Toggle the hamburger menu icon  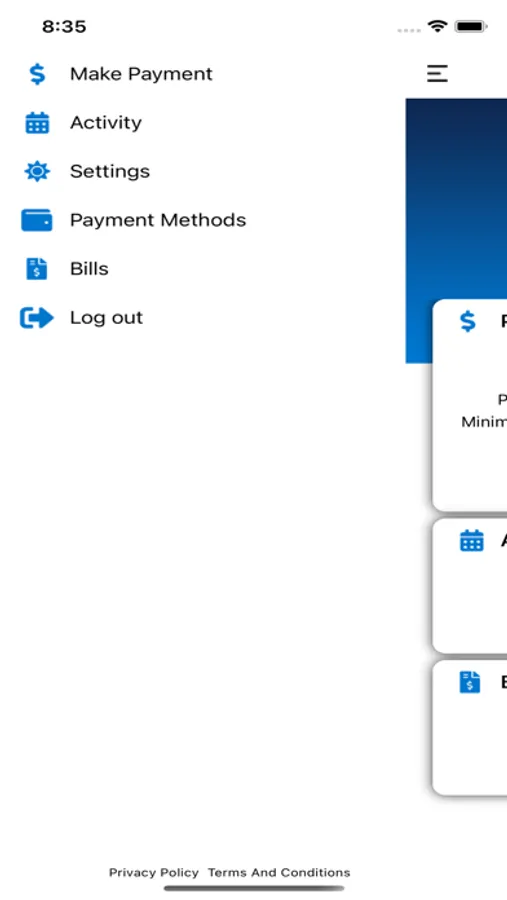point(437,73)
